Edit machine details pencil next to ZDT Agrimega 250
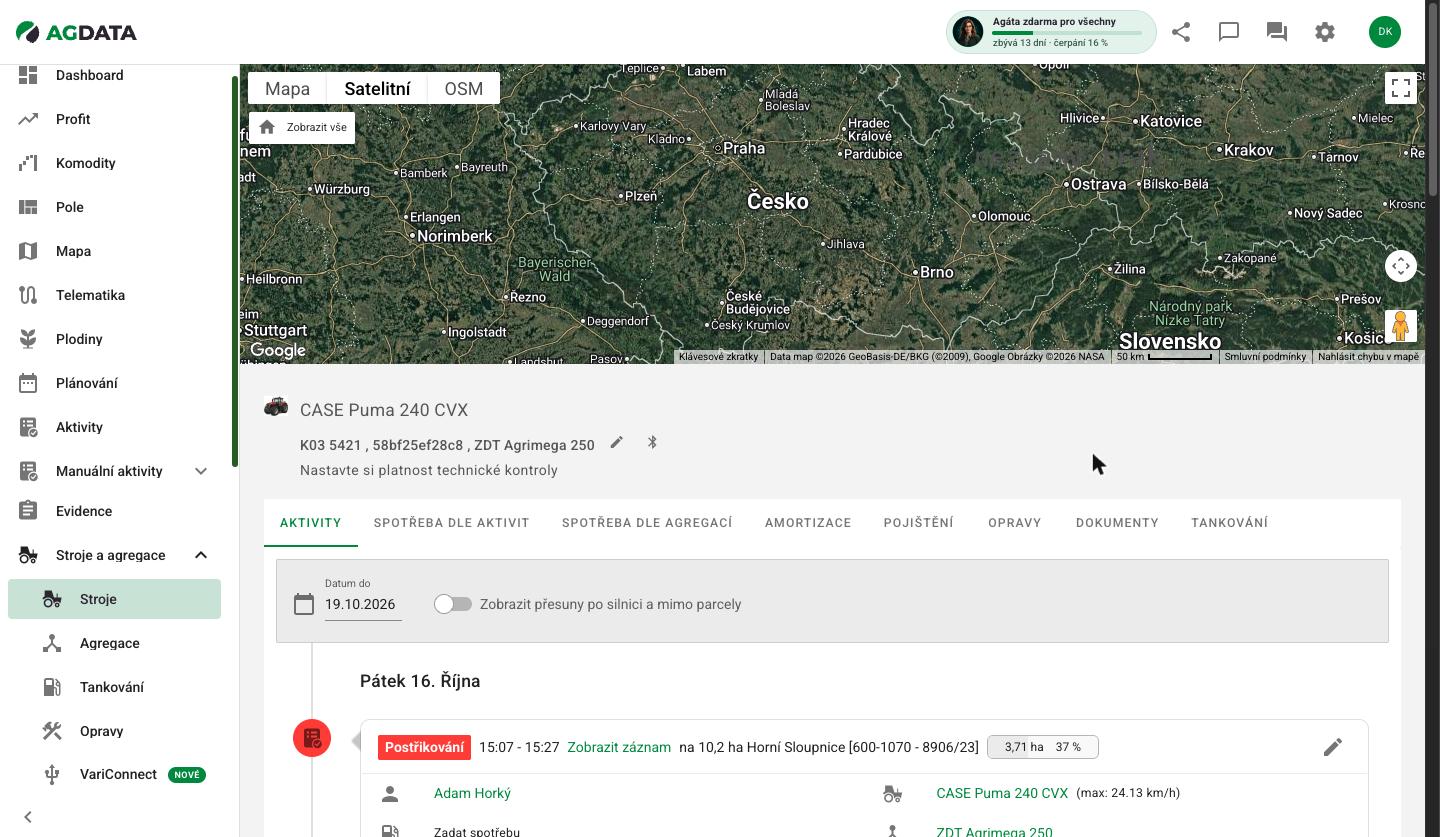This screenshot has height=837, width=1440. [617, 443]
